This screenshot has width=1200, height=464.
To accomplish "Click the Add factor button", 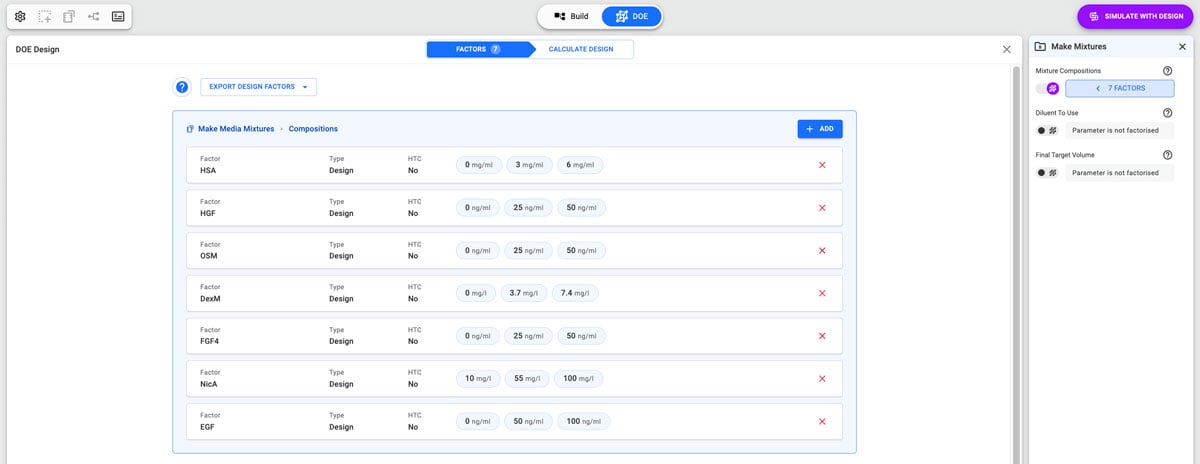I will pos(820,129).
